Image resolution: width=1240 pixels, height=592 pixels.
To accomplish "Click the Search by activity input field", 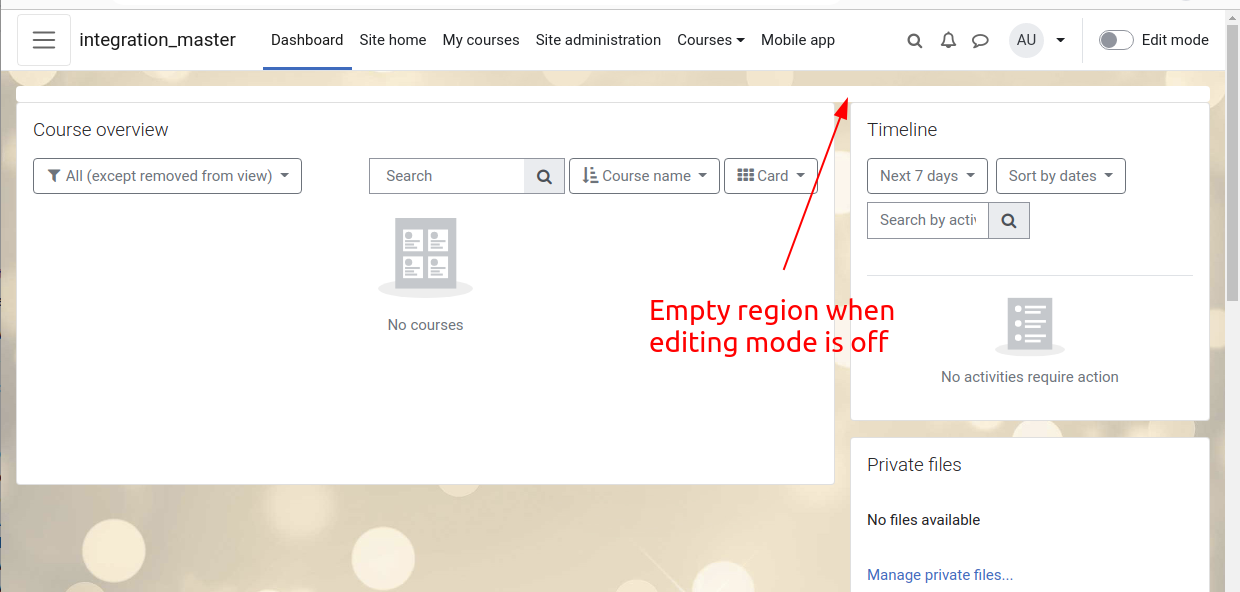I will tap(928, 220).
